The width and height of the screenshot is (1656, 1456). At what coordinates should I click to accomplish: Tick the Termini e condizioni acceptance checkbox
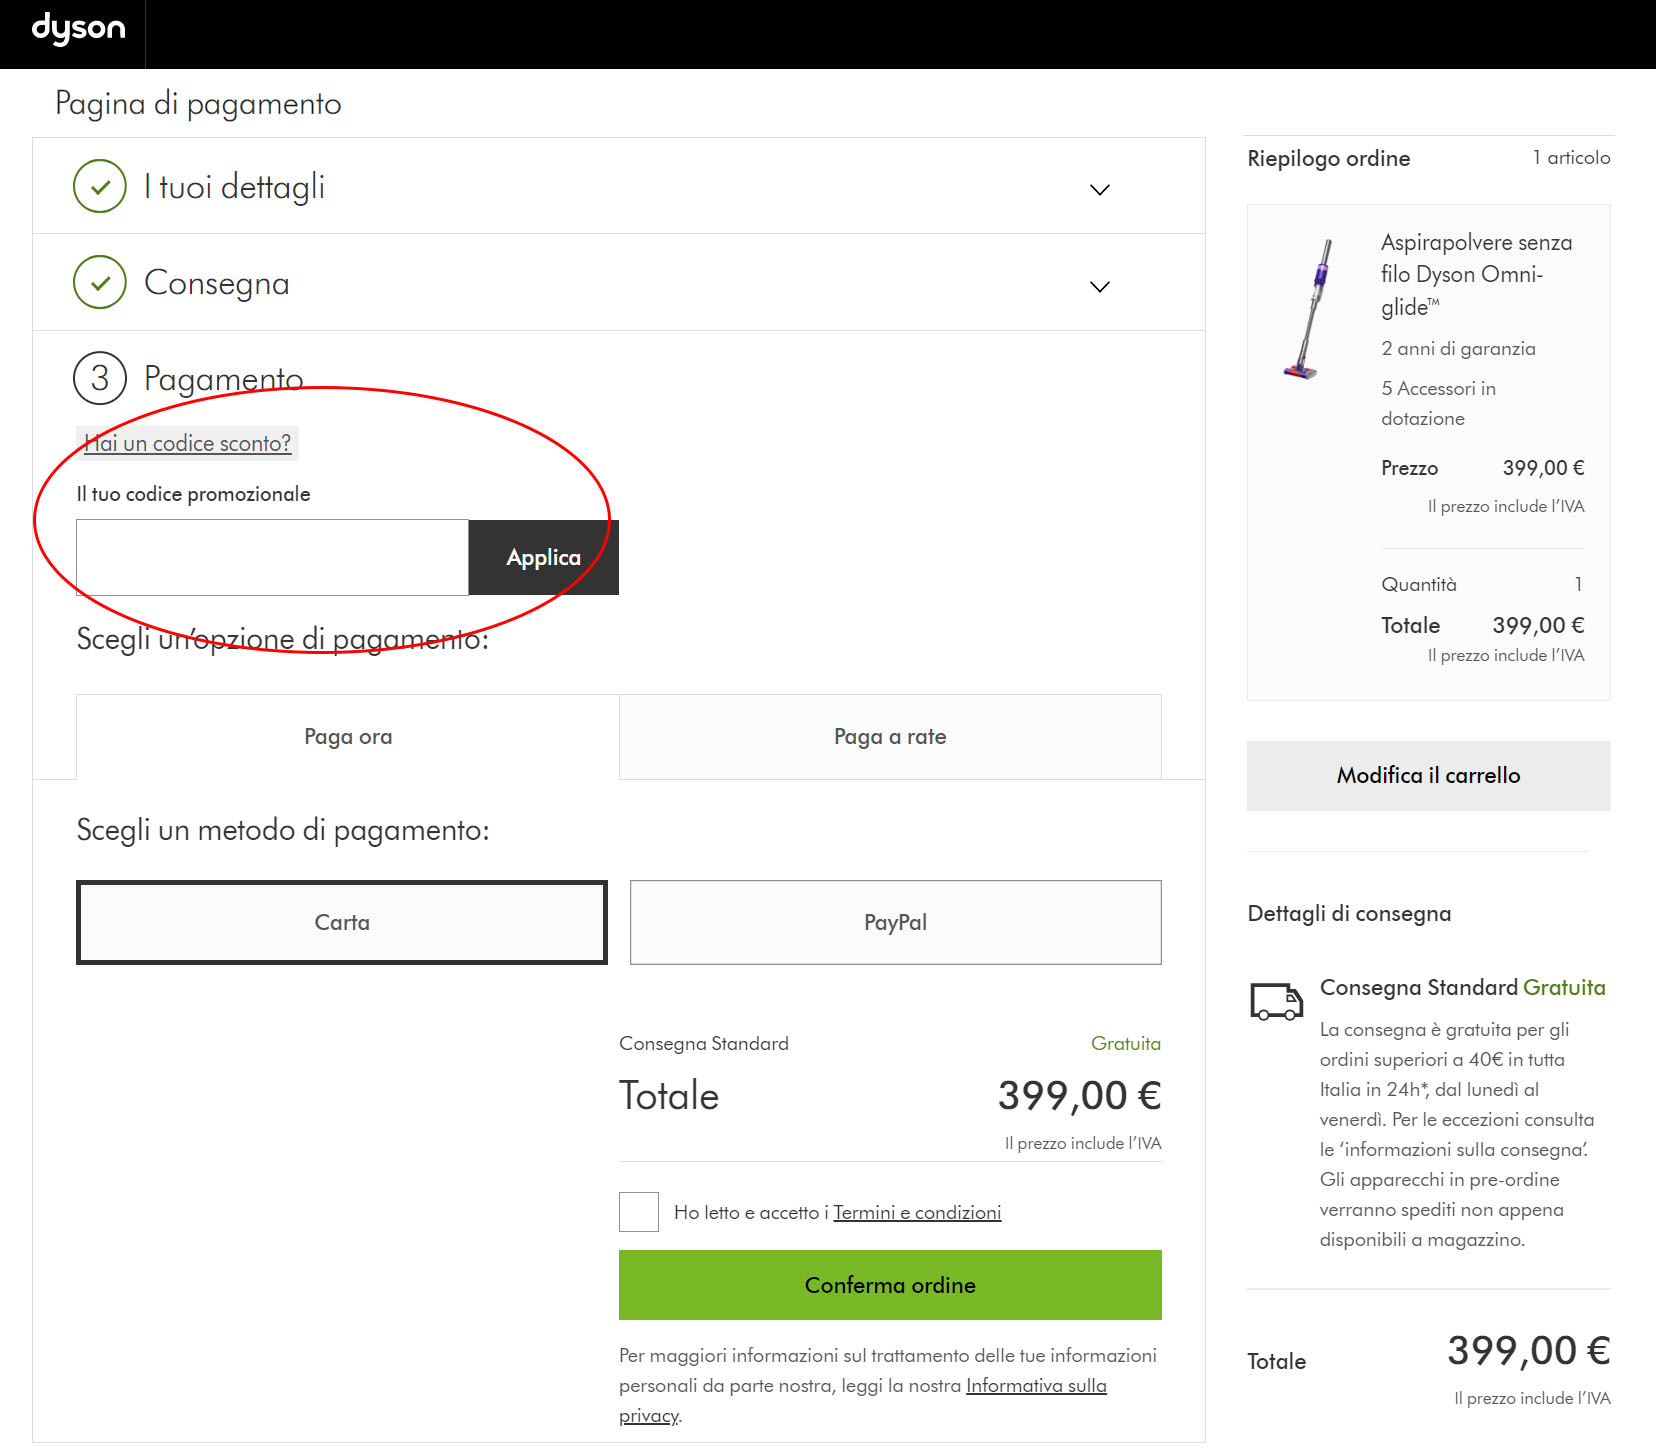pos(639,1212)
